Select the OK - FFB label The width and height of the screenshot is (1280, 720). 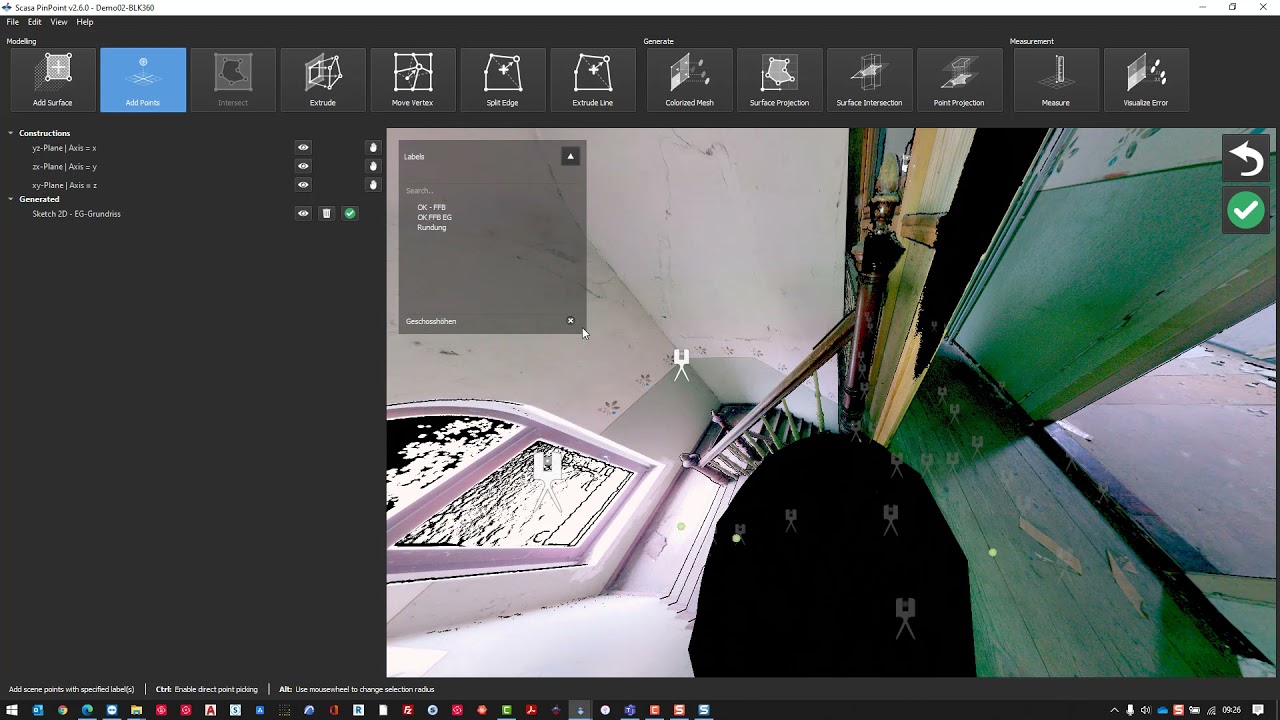pyautogui.click(x=432, y=207)
